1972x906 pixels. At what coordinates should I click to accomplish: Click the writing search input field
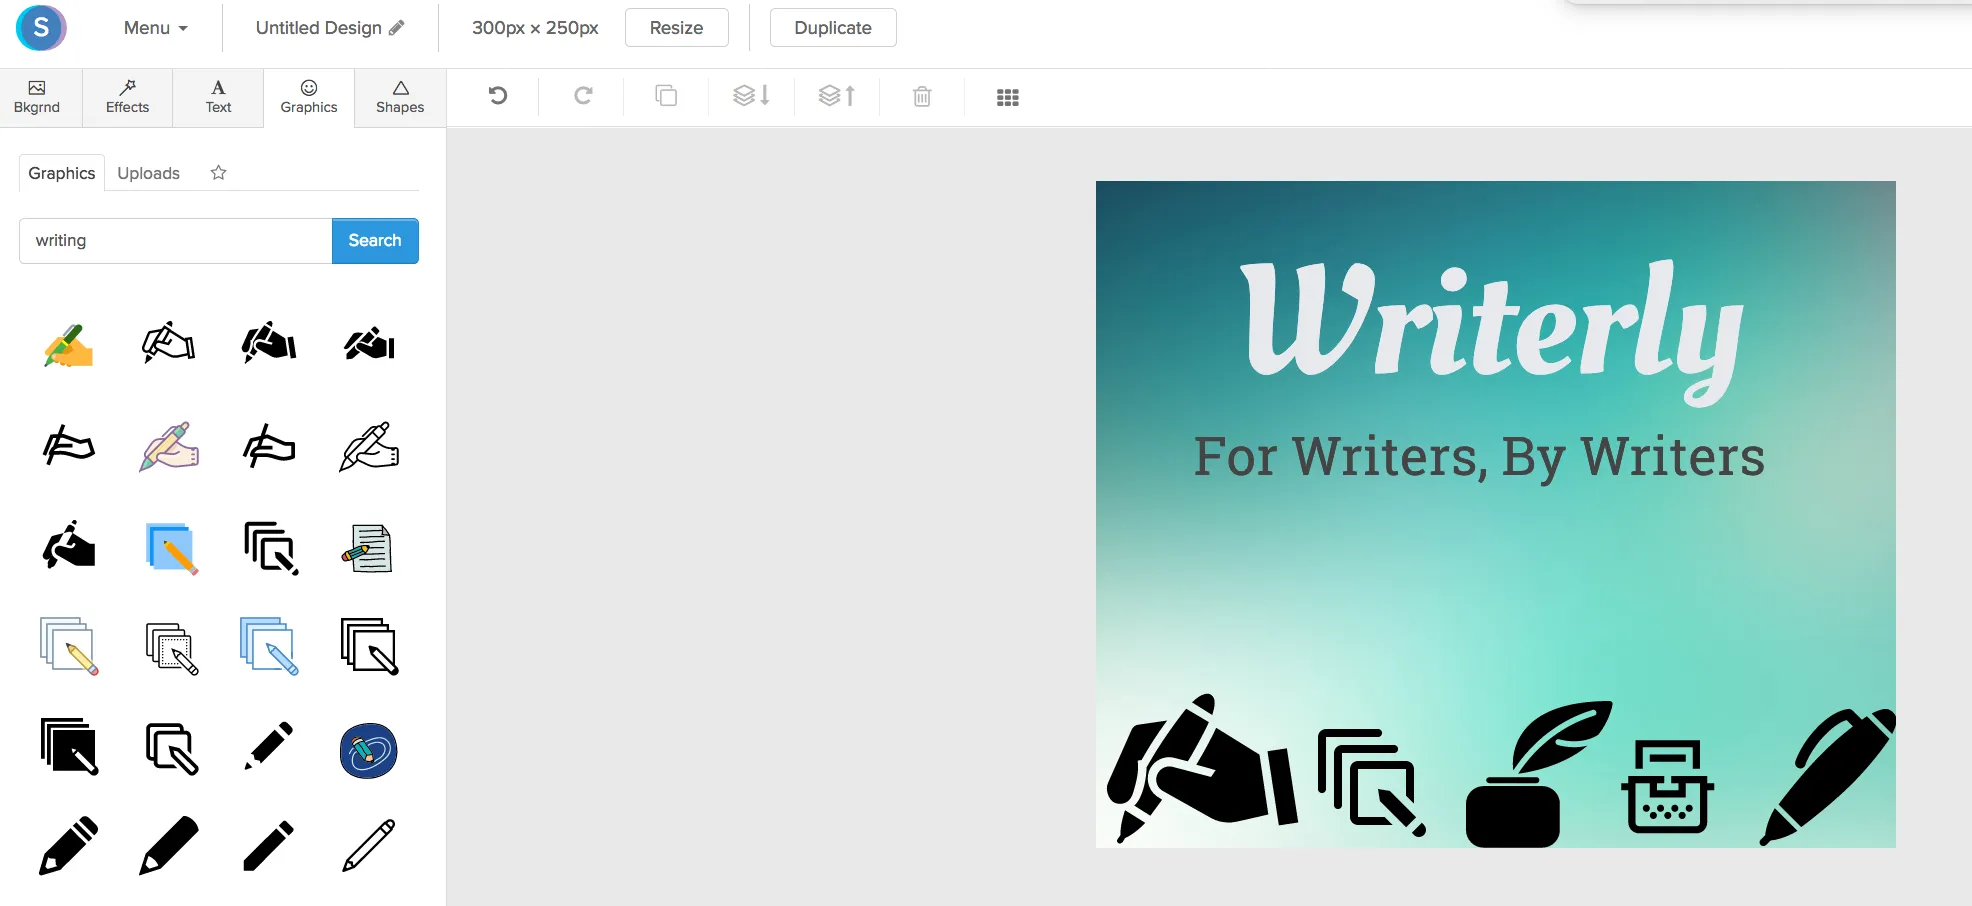click(176, 241)
